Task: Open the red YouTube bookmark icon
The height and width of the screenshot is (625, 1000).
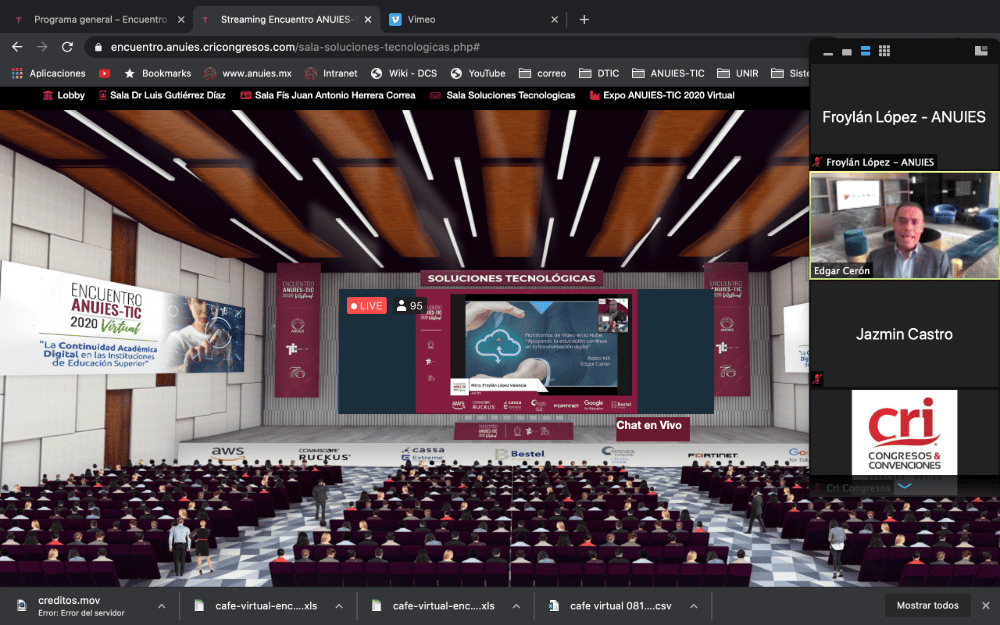Action: tap(105, 73)
